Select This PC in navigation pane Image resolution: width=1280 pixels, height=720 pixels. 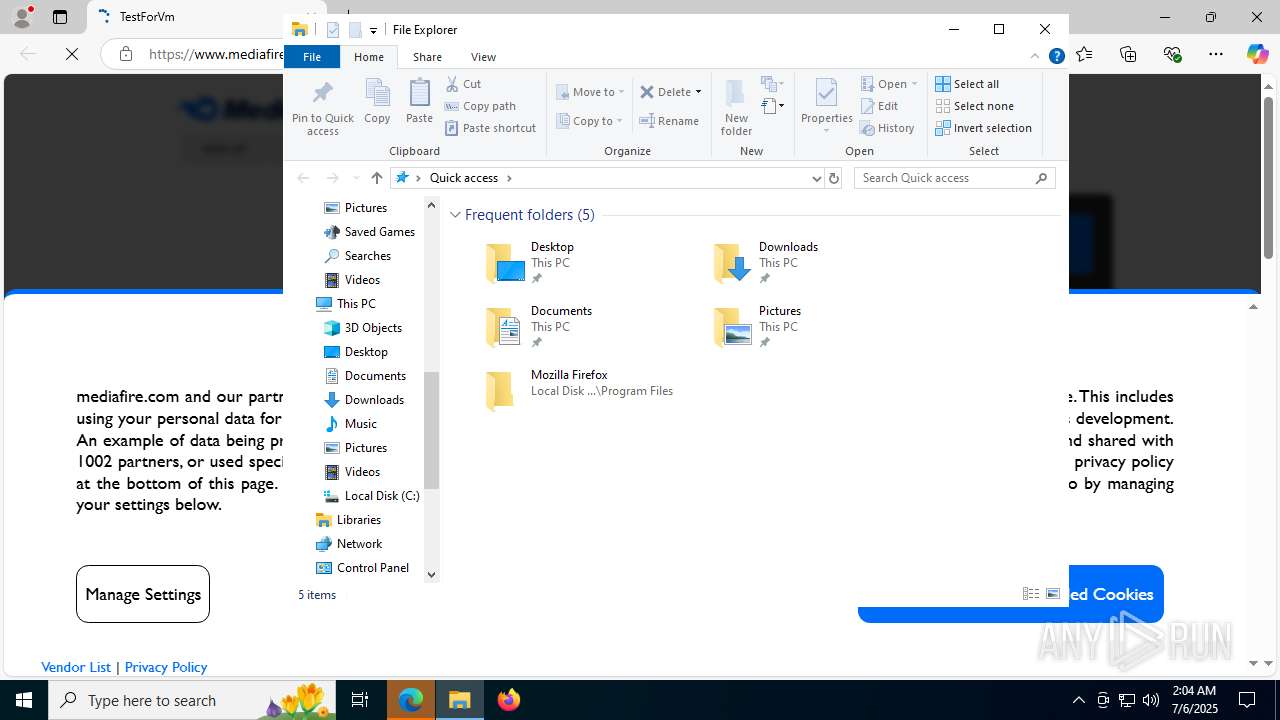pyautogui.click(x=345, y=304)
